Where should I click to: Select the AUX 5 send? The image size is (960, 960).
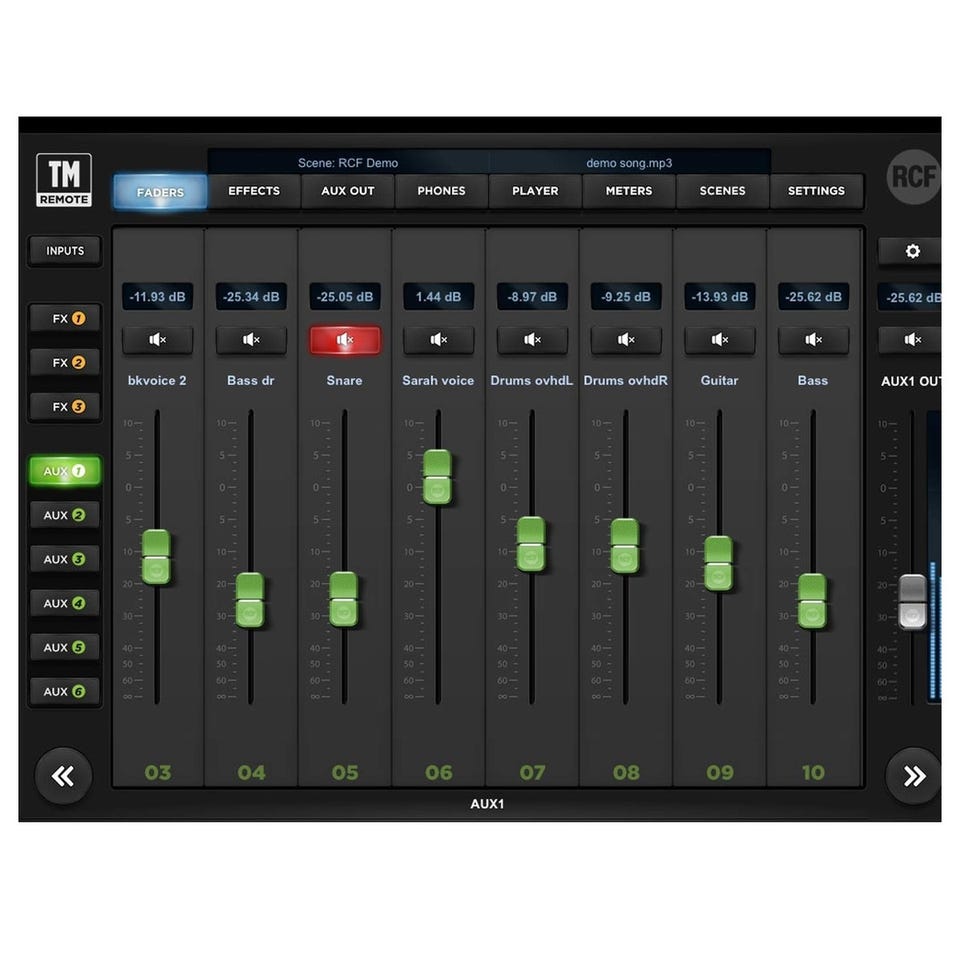pos(65,647)
